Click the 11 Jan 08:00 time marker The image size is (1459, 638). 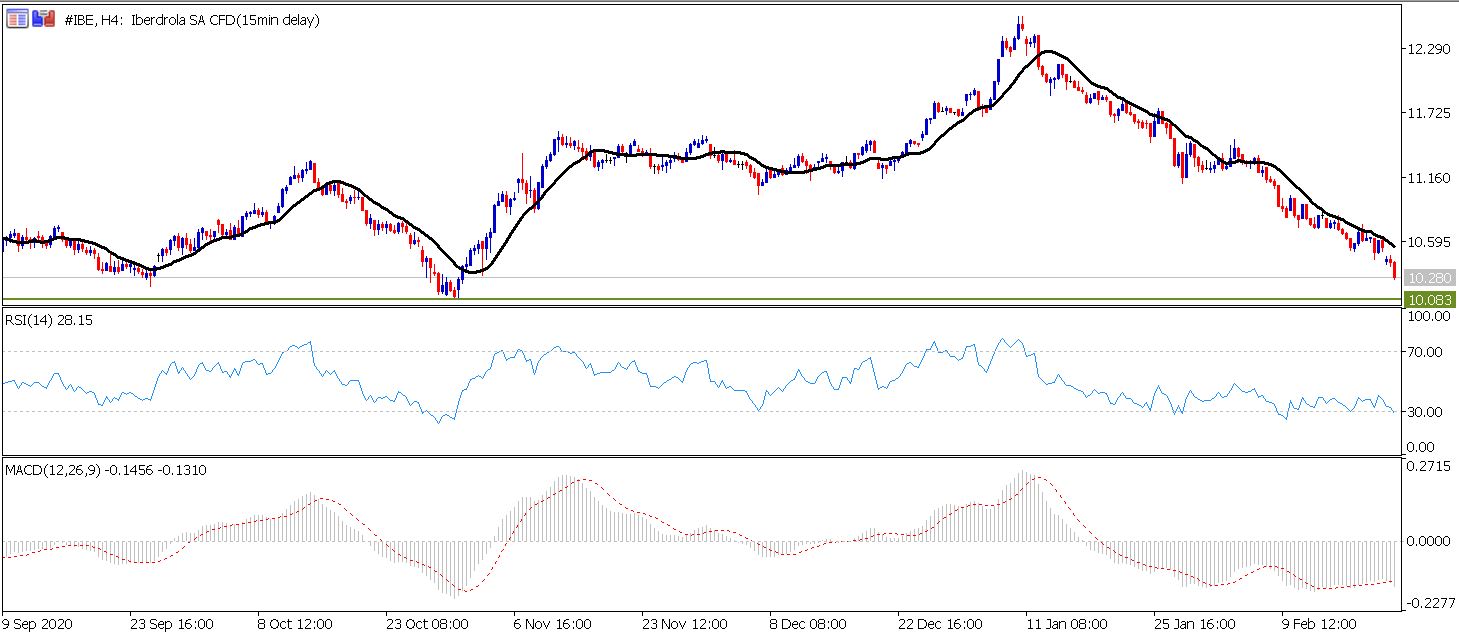coord(1069,624)
